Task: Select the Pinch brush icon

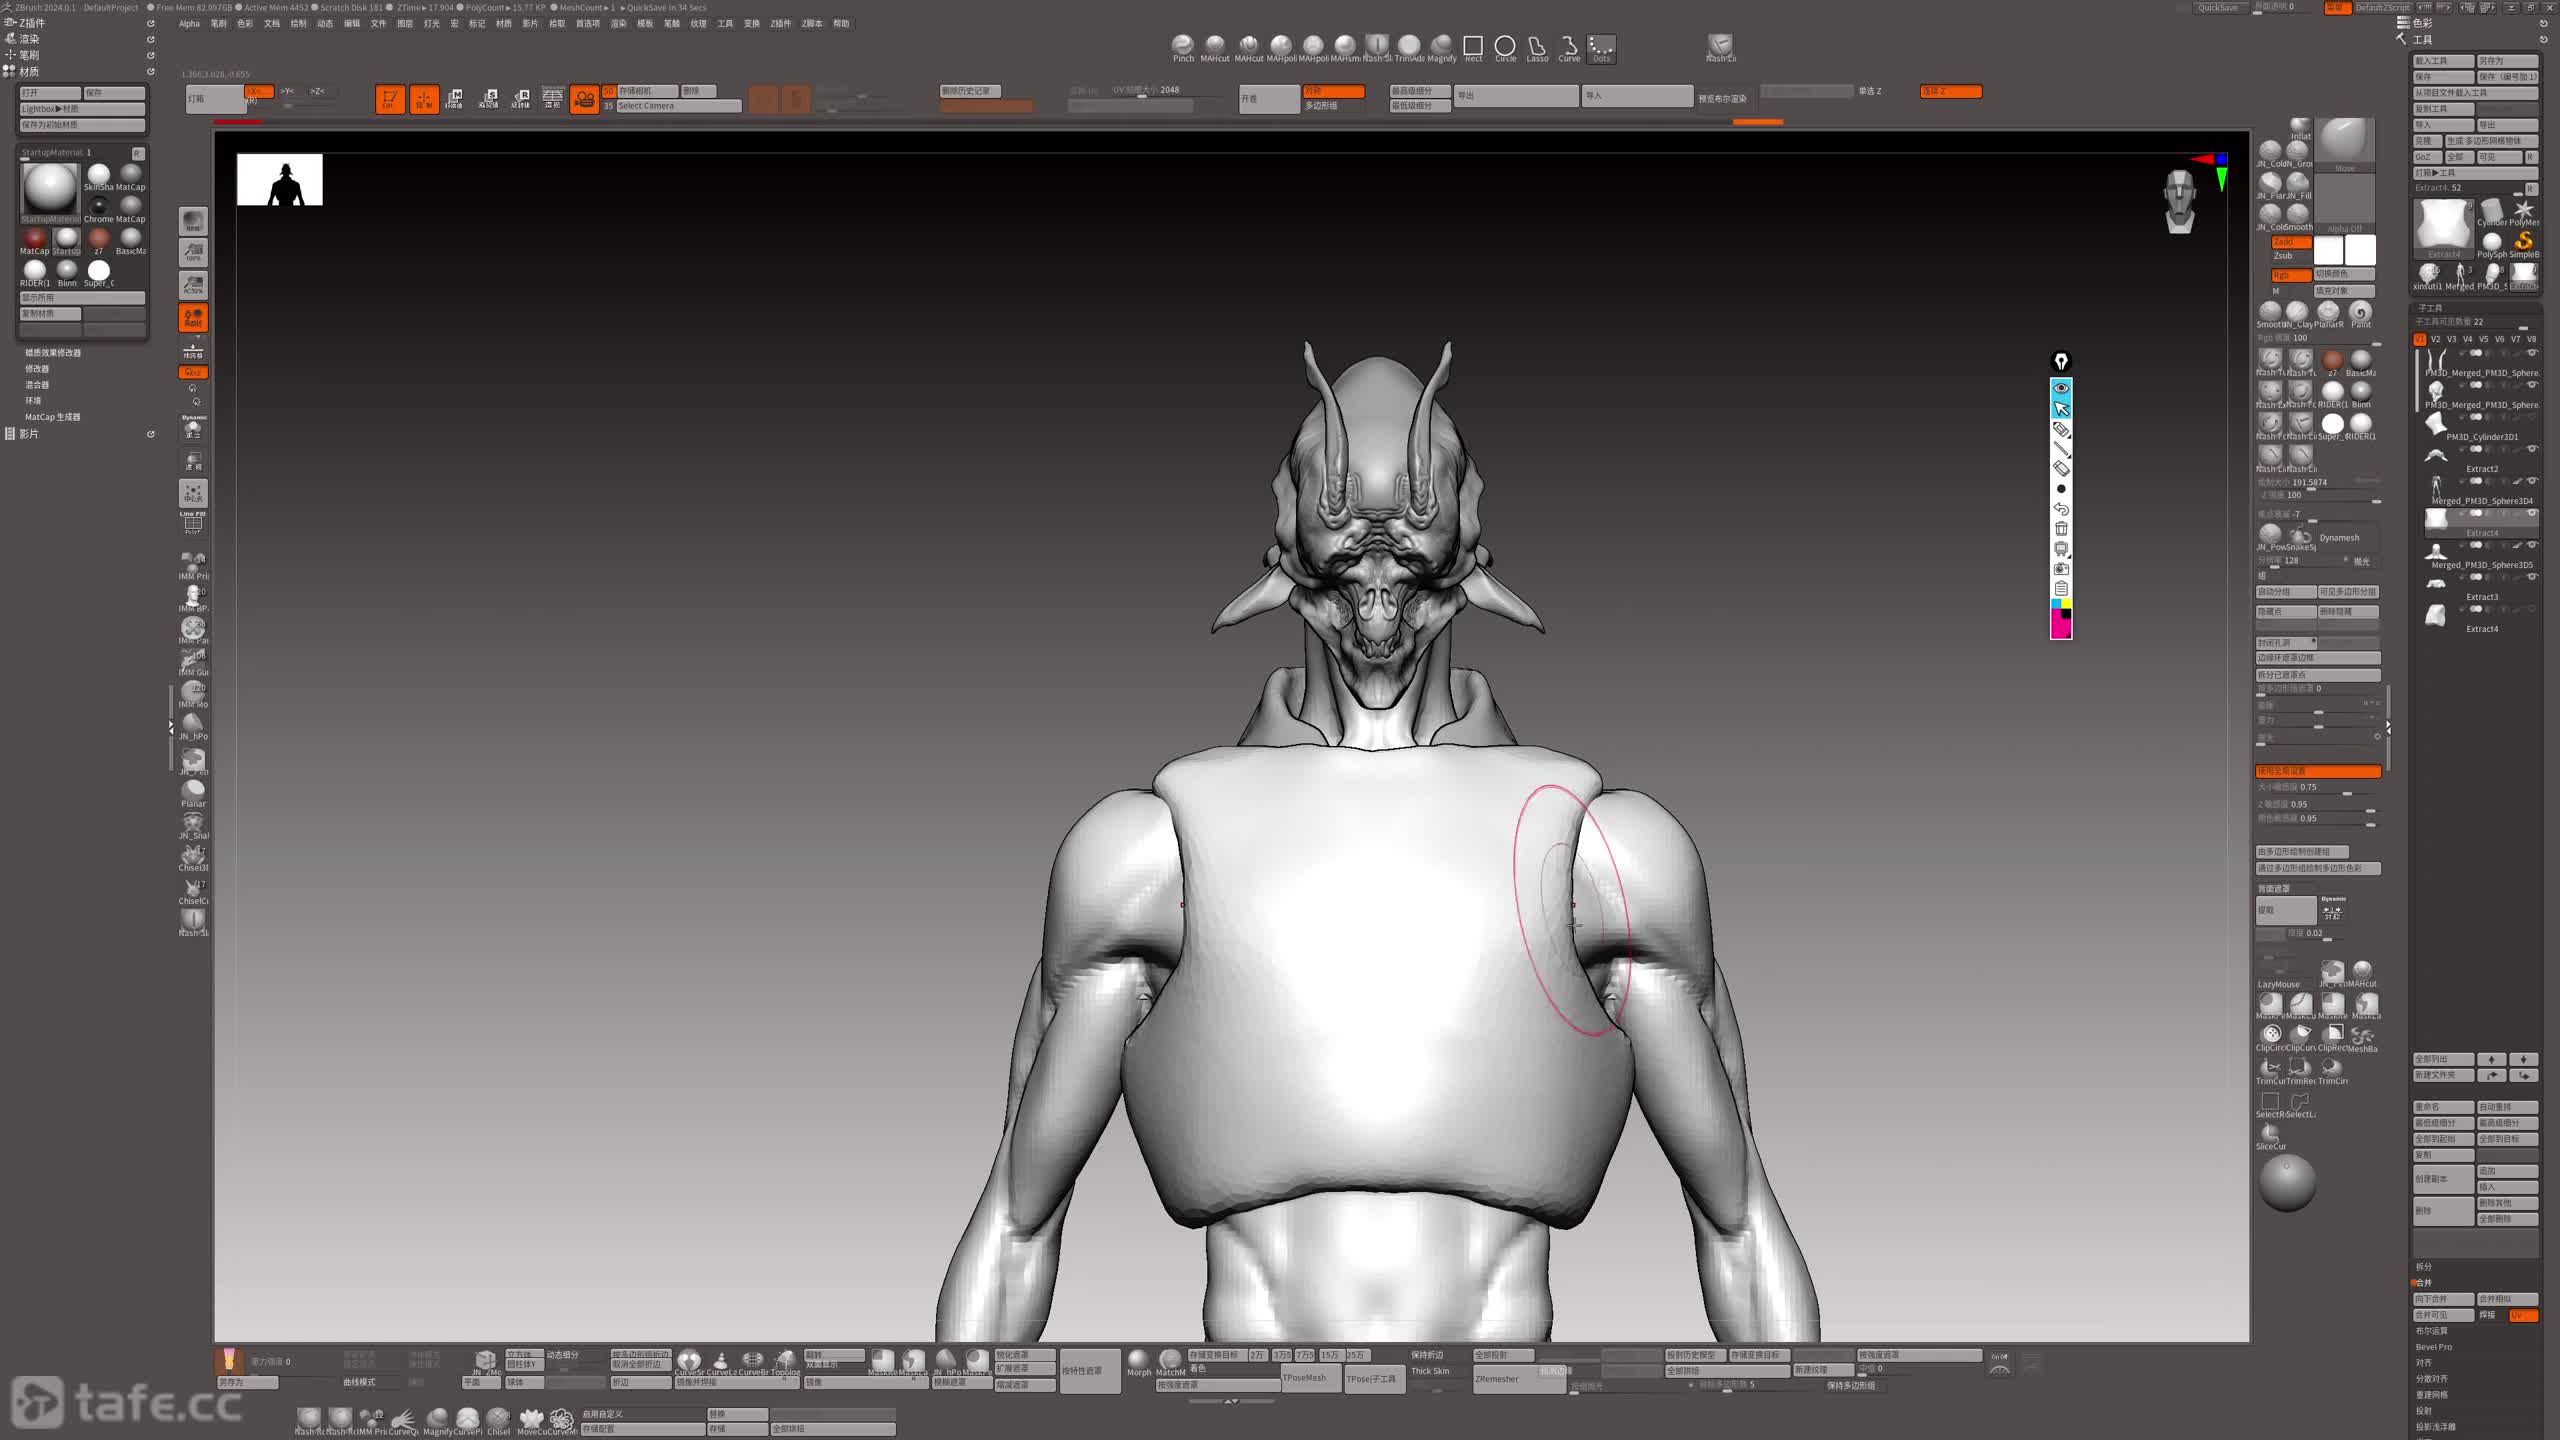Action: [x=1182, y=46]
